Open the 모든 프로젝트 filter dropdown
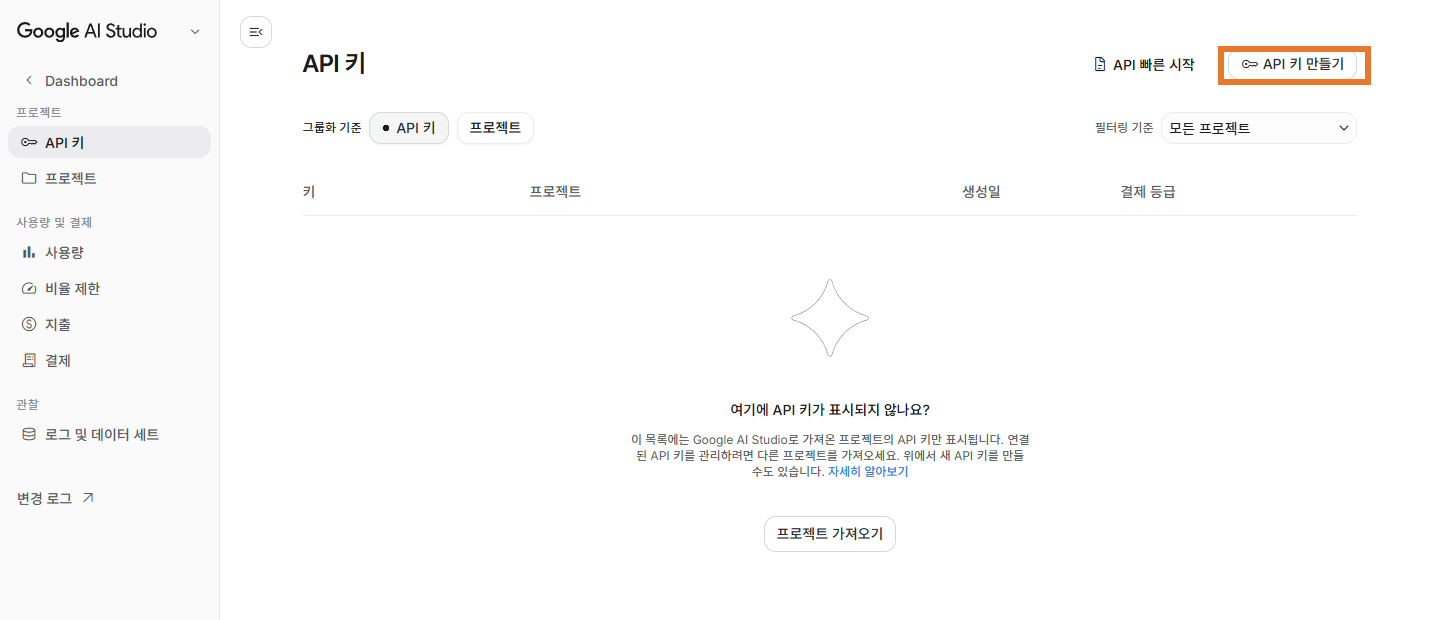The image size is (1440, 620). tap(1258, 128)
